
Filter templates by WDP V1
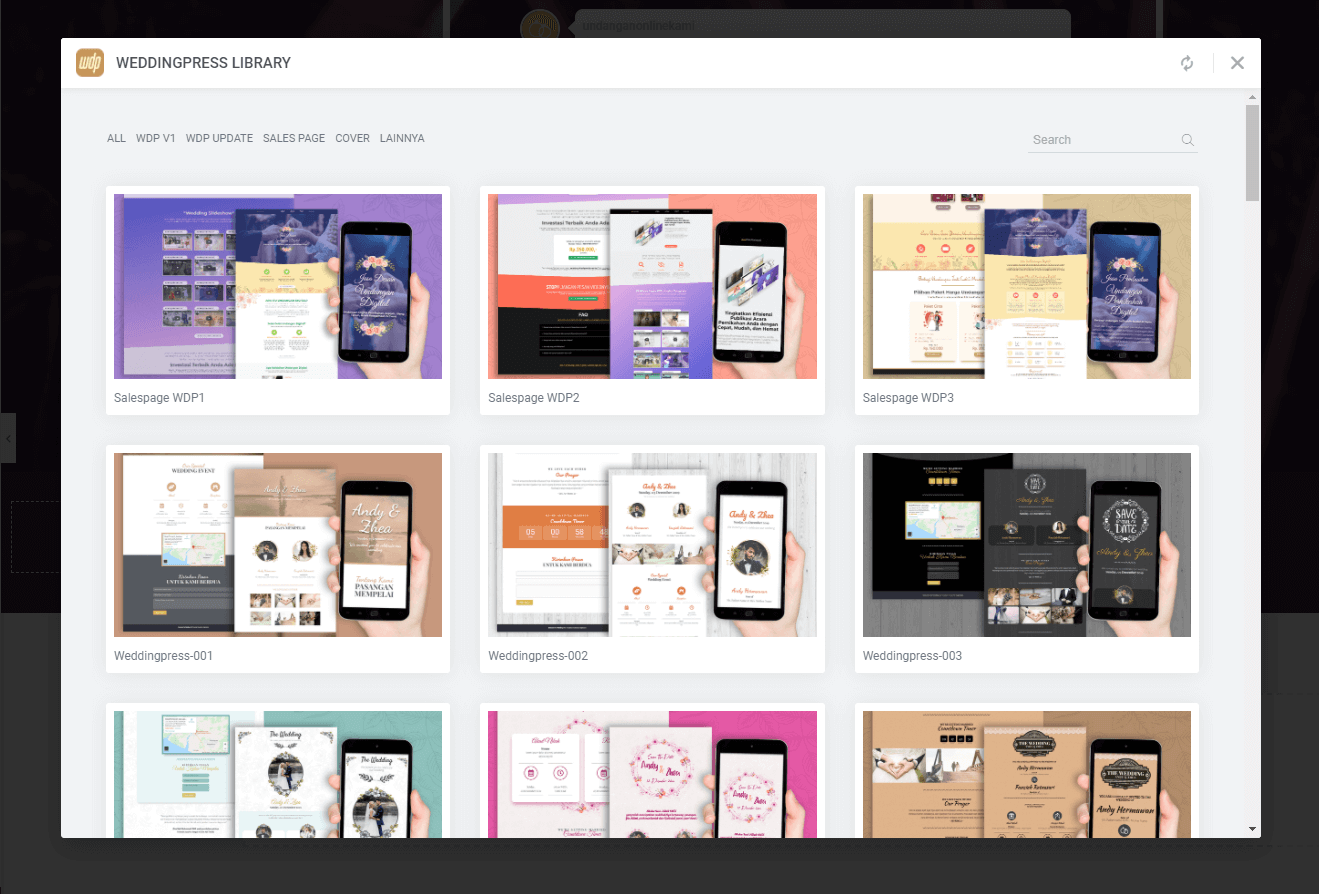coord(156,139)
